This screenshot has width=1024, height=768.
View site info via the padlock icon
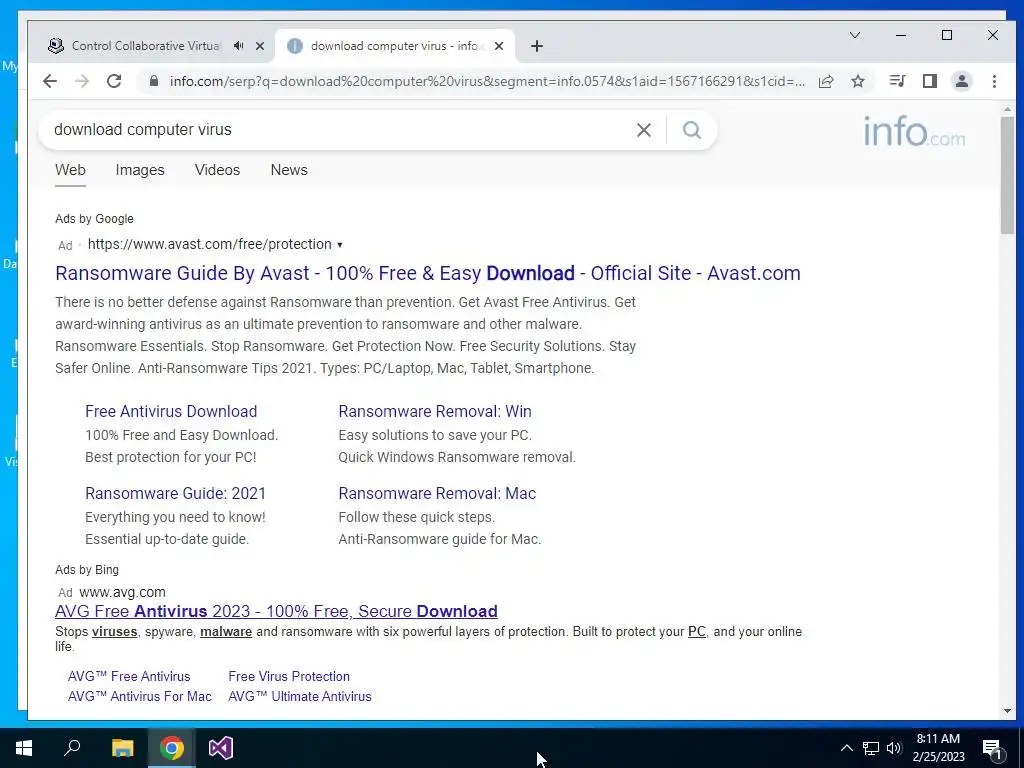pos(154,81)
